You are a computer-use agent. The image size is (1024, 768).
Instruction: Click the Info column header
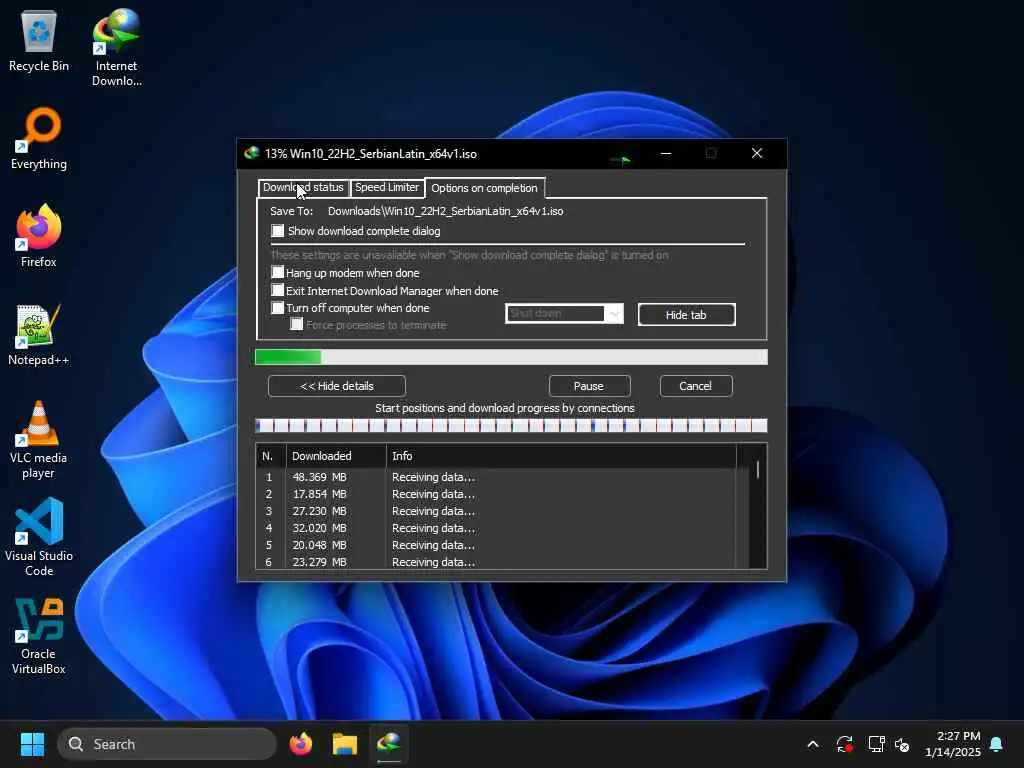tap(561, 456)
